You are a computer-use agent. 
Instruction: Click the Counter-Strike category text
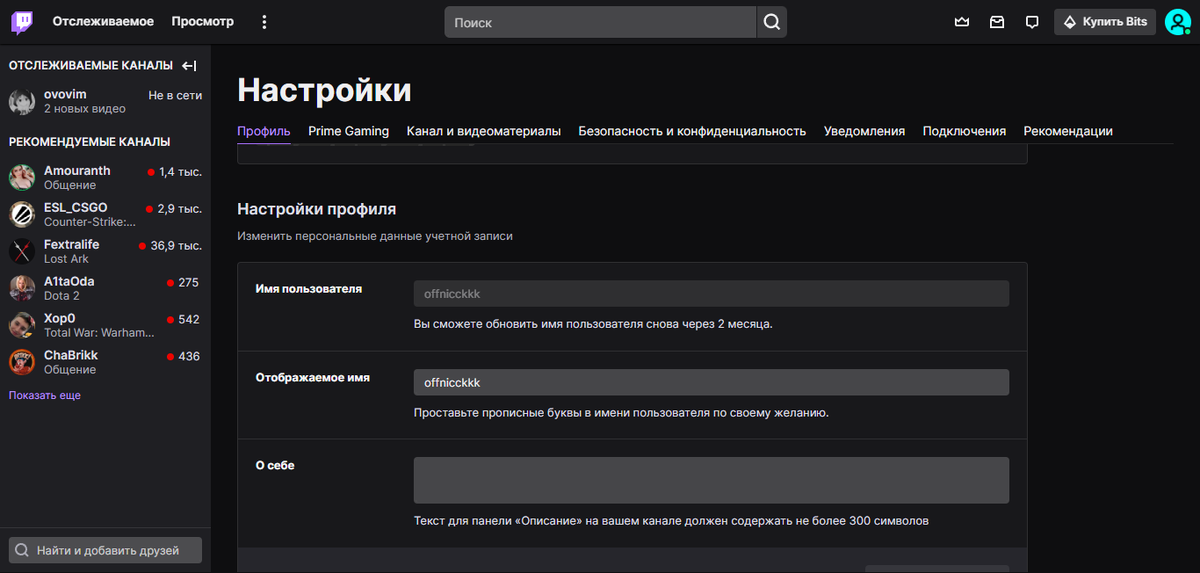90,222
